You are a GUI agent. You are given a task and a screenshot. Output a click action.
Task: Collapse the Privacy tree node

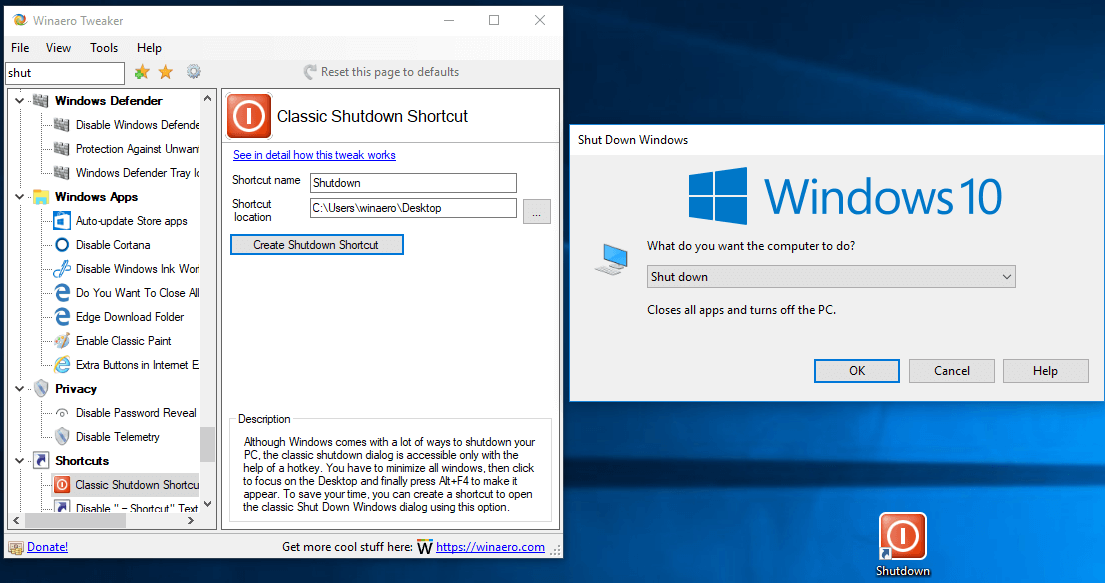[19, 388]
